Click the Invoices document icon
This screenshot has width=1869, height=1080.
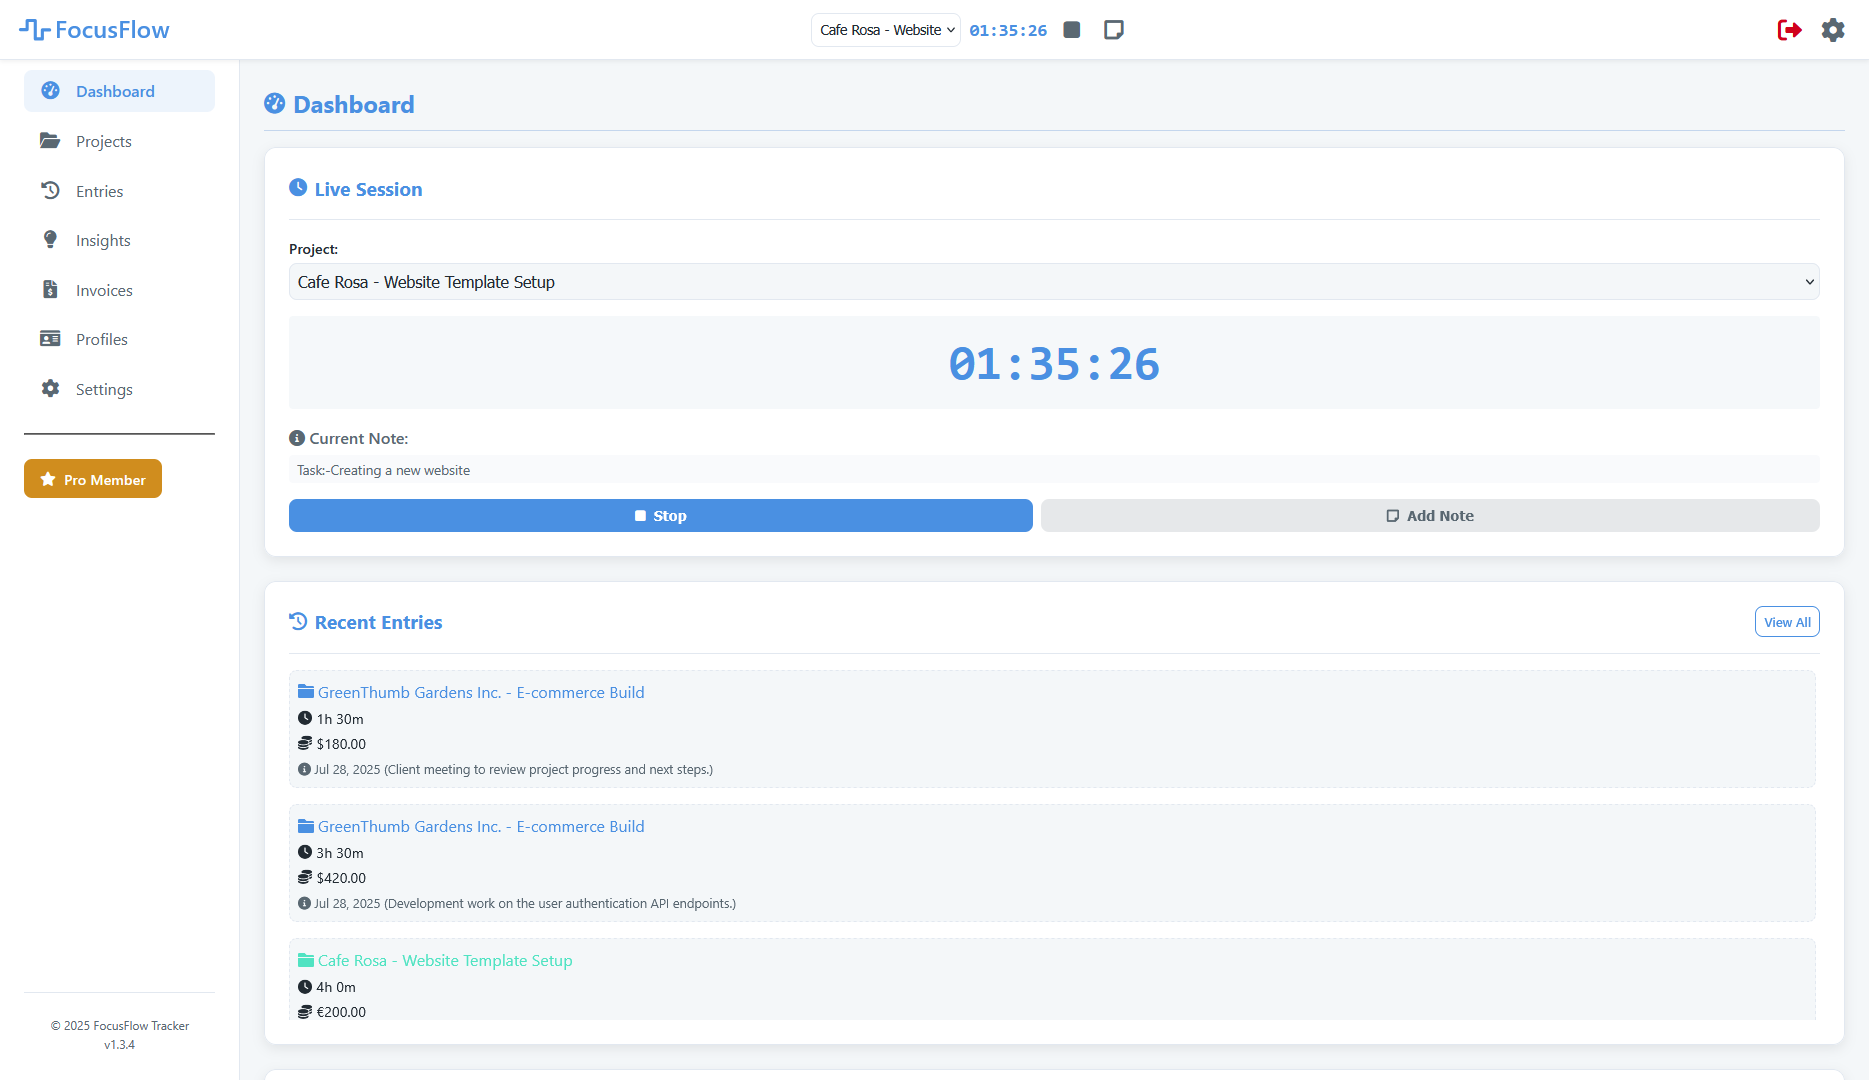point(50,290)
